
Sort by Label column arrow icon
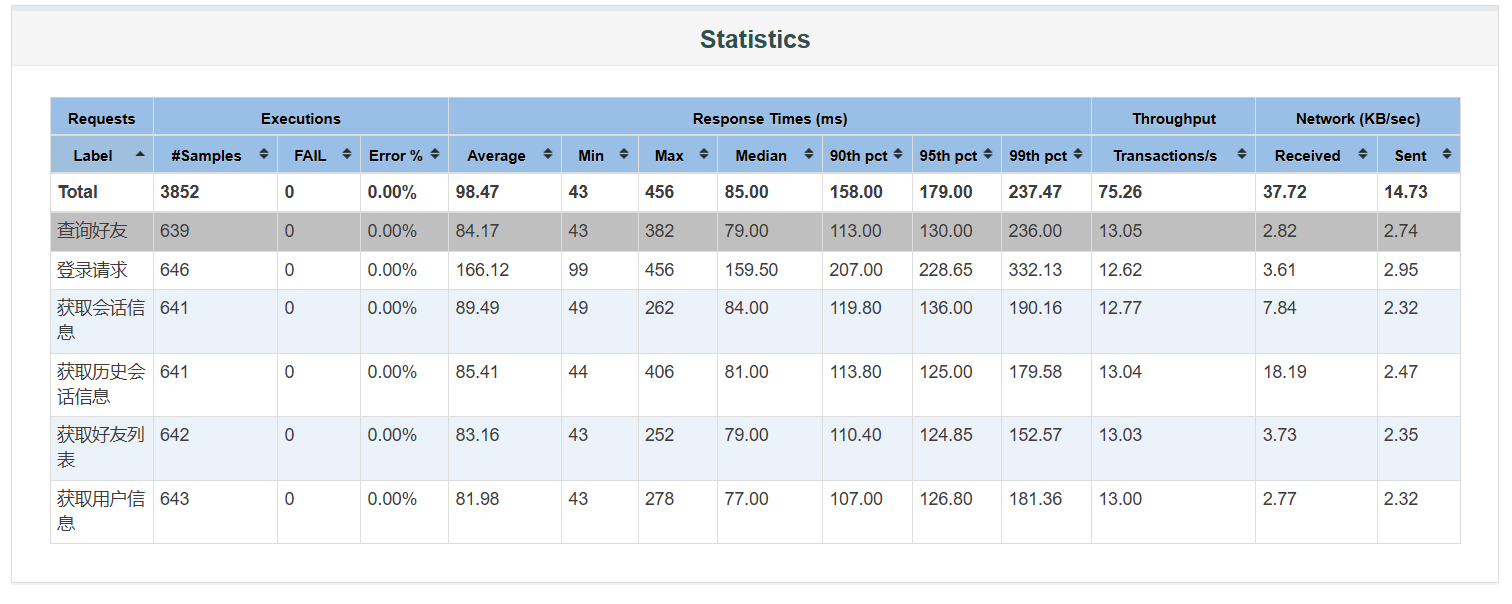pyautogui.click(x=140, y=154)
